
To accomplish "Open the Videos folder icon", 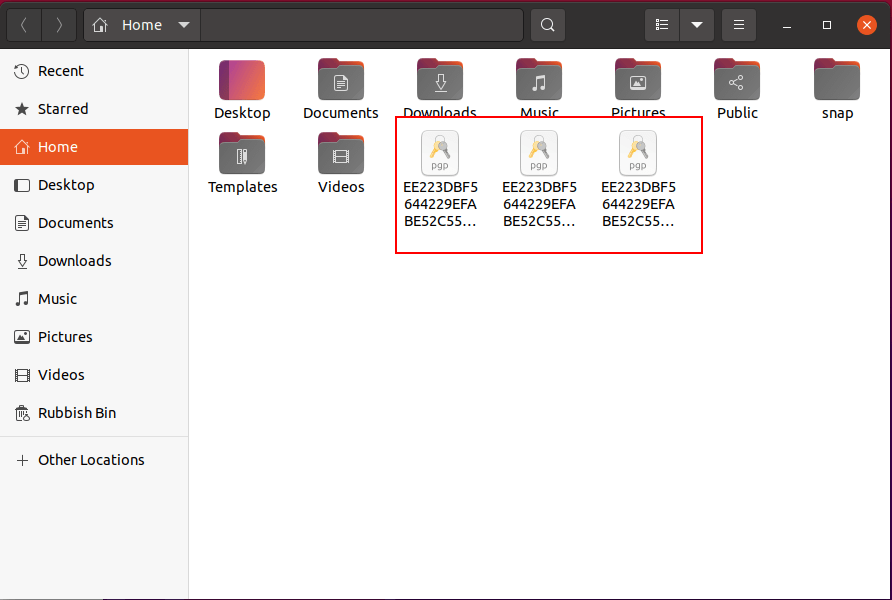I will (x=341, y=155).
